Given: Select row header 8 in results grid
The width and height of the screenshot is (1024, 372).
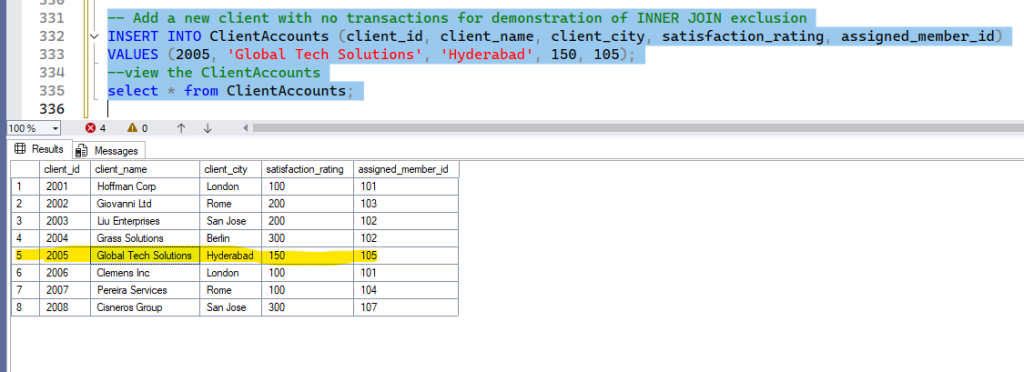Looking at the screenshot, I should 25,307.
